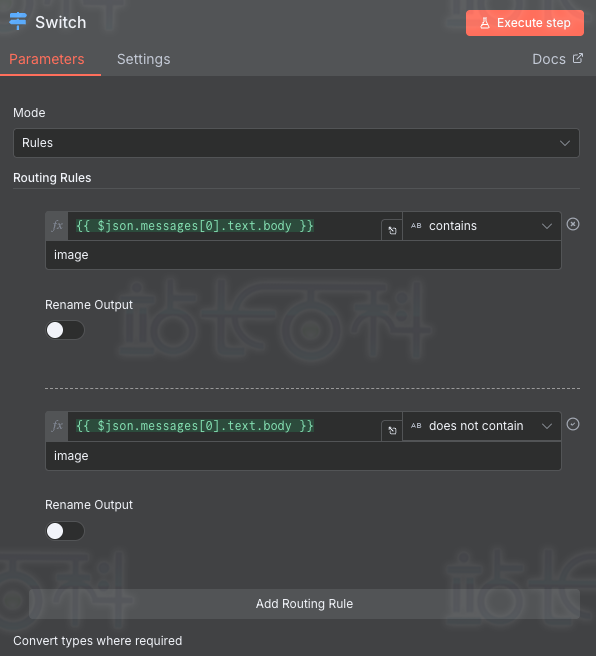The width and height of the screenshot is (596, 656).
Task: Open expression editor for first rule
Action: click(392, 230)
